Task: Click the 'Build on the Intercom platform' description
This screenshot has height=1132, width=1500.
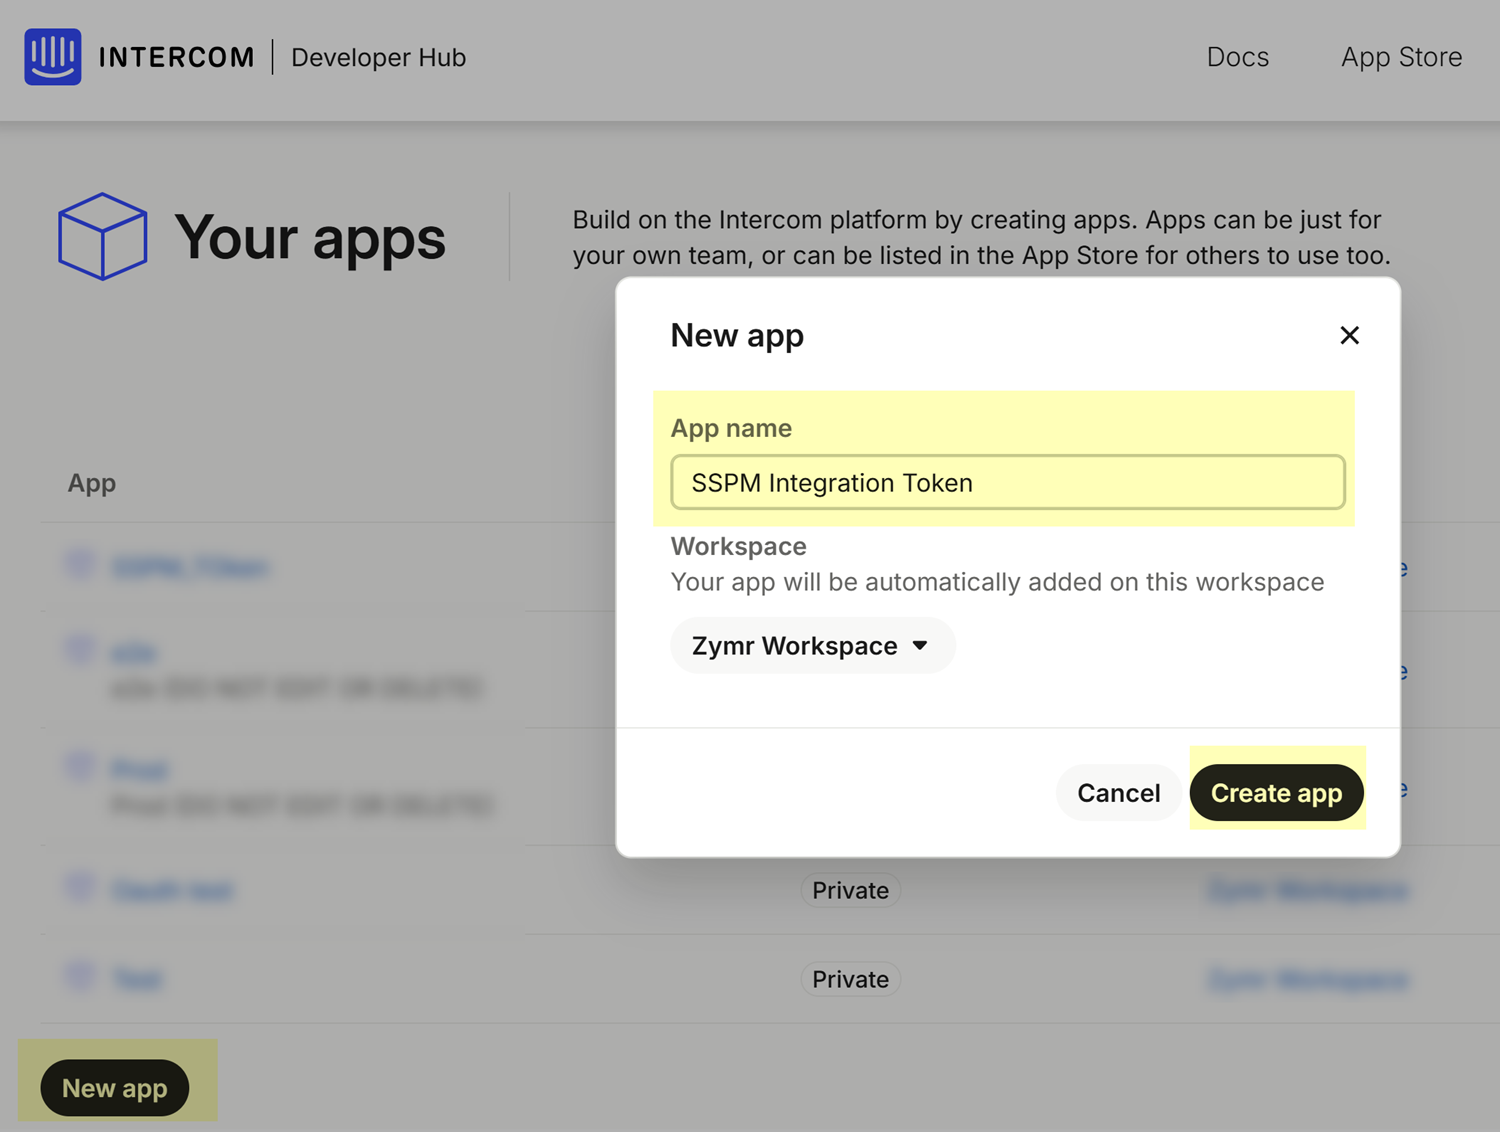Action: (982, 237)
